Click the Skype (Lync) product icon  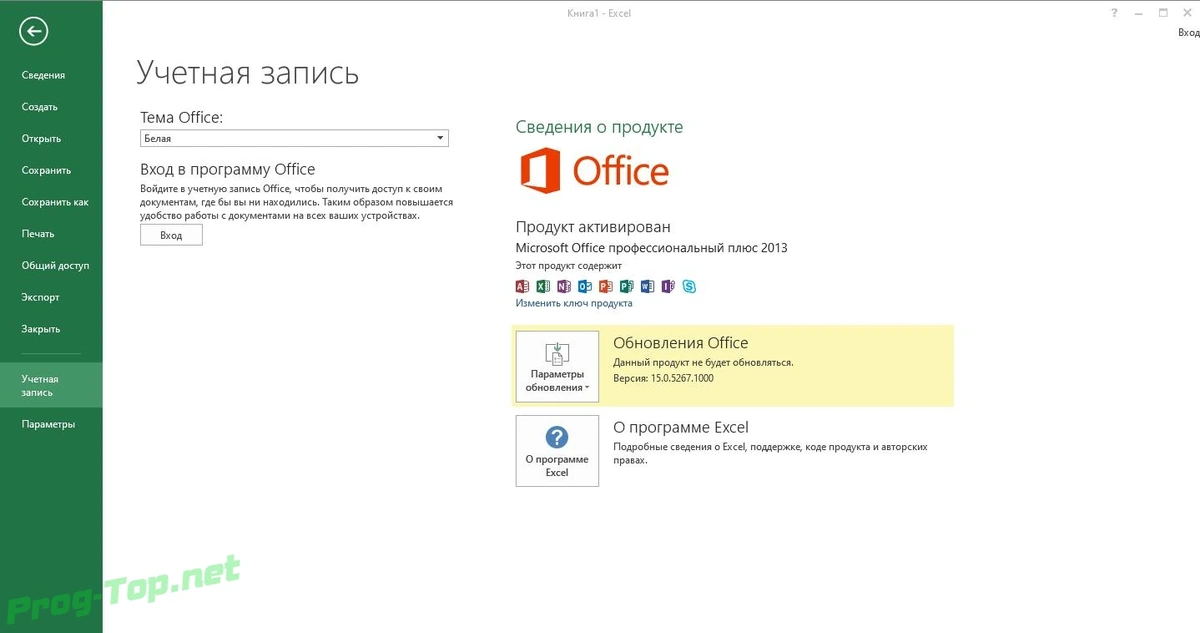click(x=689, y=286)
